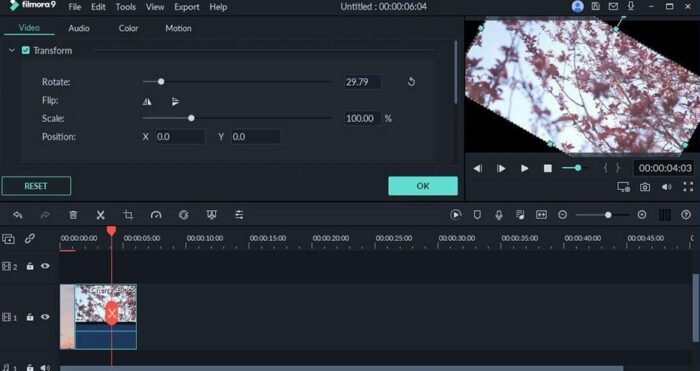This screenshot has height=371, width=700.
Task: Click the save project icon in title bar
Action: [x=596, y=7]
